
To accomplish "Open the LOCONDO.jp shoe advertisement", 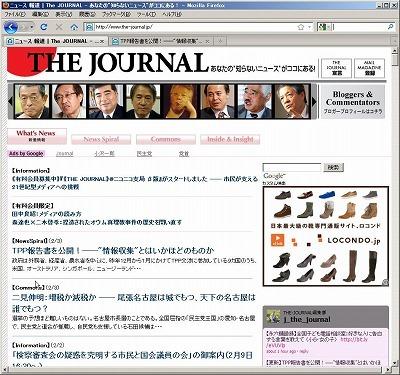I will pyautogui.click(x=326, y=236).
